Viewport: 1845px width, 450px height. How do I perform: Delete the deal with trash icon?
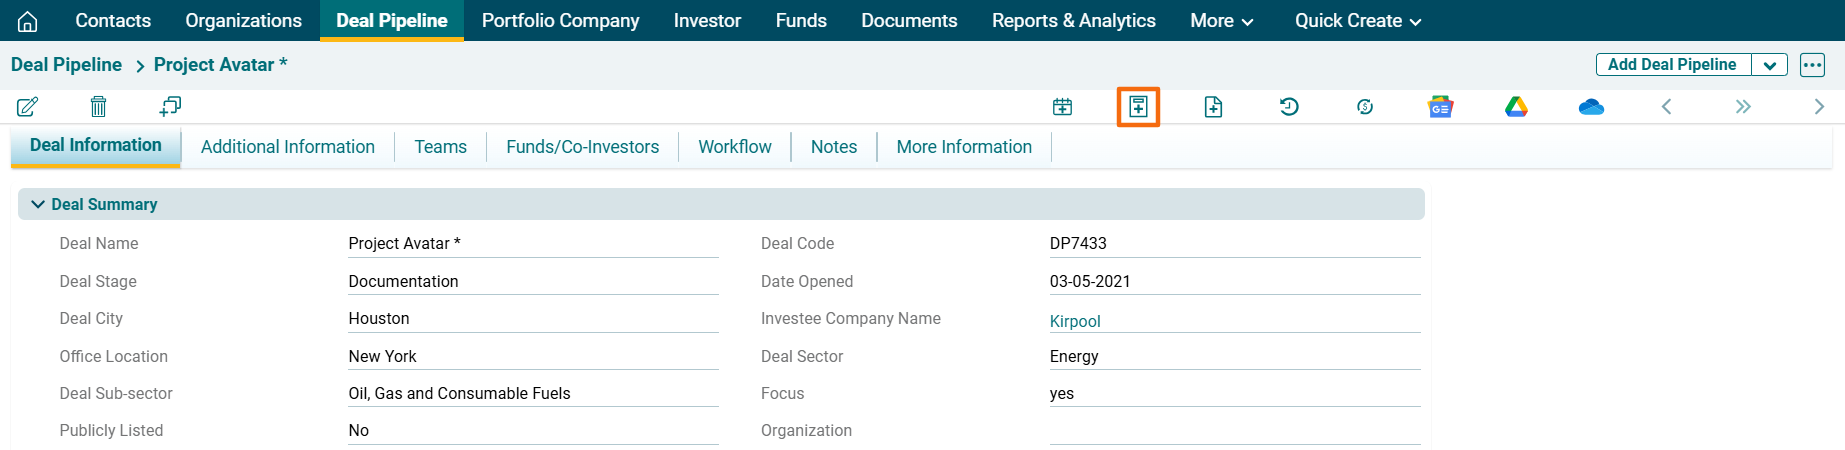pos(98,106)
